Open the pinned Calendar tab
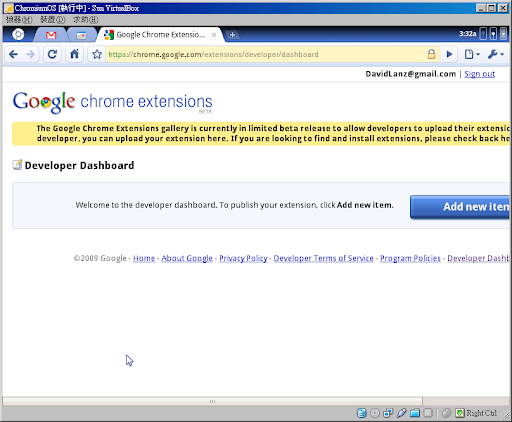Viewport: 512px width, 422px height. click(81, 35)
